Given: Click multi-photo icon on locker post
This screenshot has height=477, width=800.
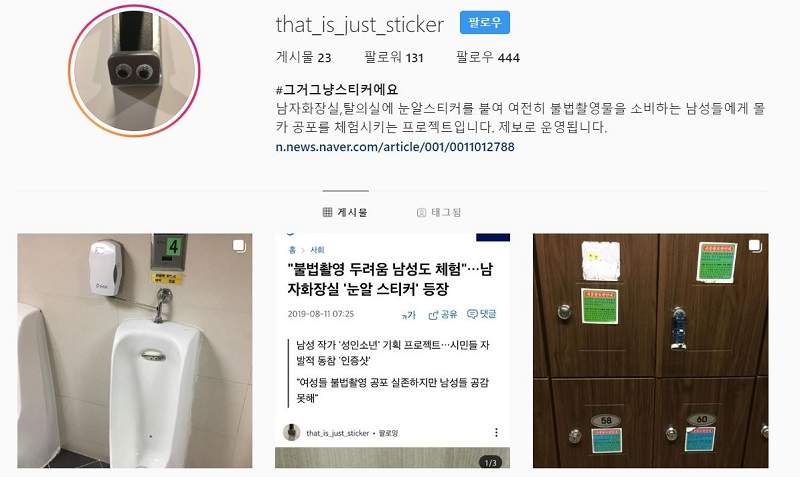Looking at the screenshot, I should coord(755,246).
